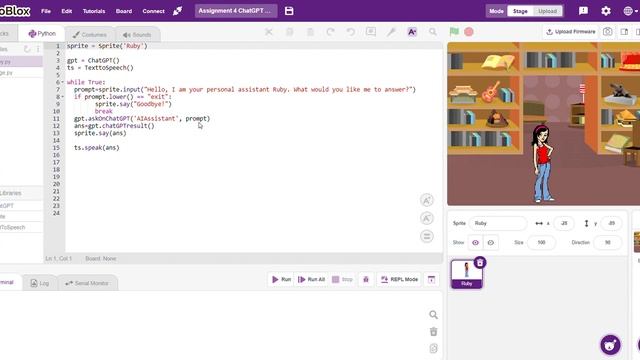The image size is (640, 360).
Task: Toggle the highlighted A+ font size icon
Action: point(412,32)
